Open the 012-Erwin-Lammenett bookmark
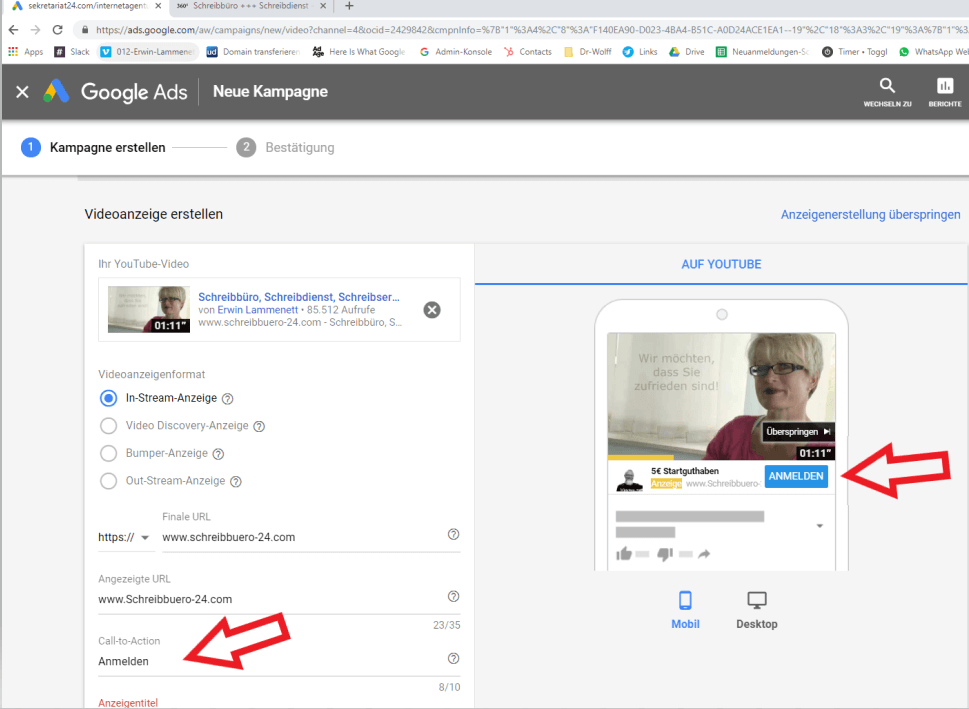 pyautogui.click(x=147, y=52)
